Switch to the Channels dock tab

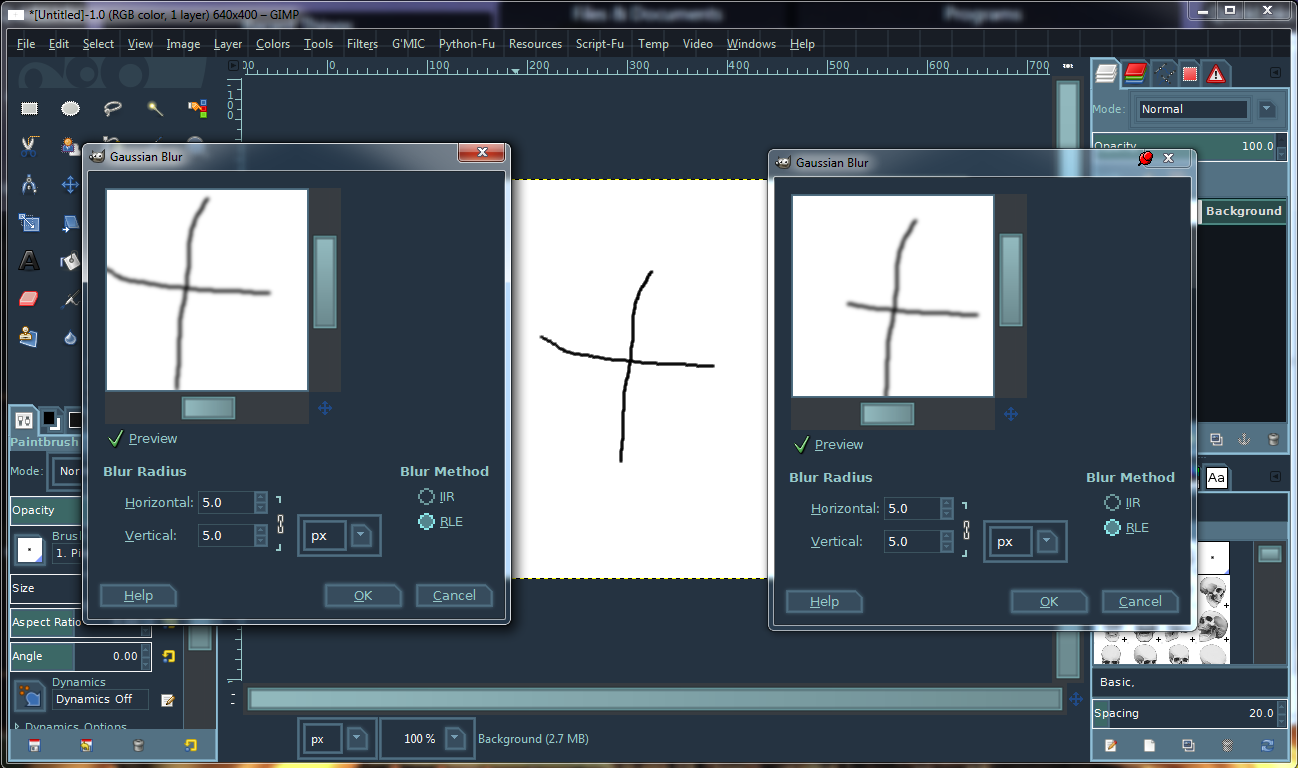pos(1135,72)
